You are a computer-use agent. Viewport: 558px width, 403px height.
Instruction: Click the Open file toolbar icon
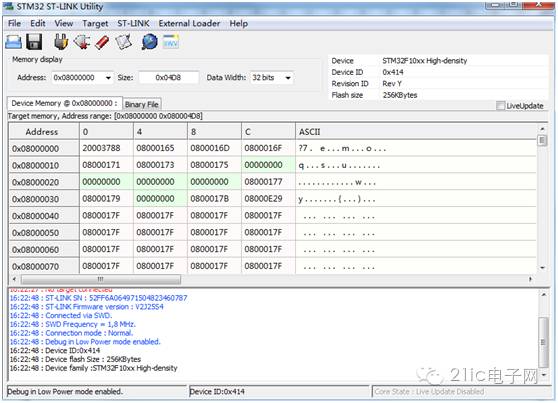click(x=14, y=42)
